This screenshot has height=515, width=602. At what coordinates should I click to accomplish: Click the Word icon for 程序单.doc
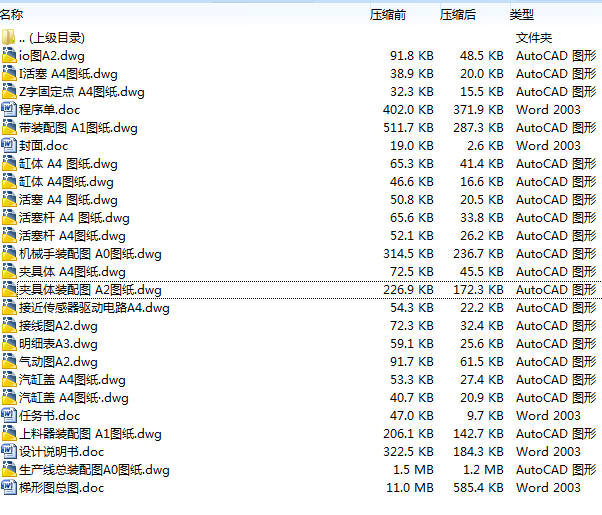(x=9, y=109)
